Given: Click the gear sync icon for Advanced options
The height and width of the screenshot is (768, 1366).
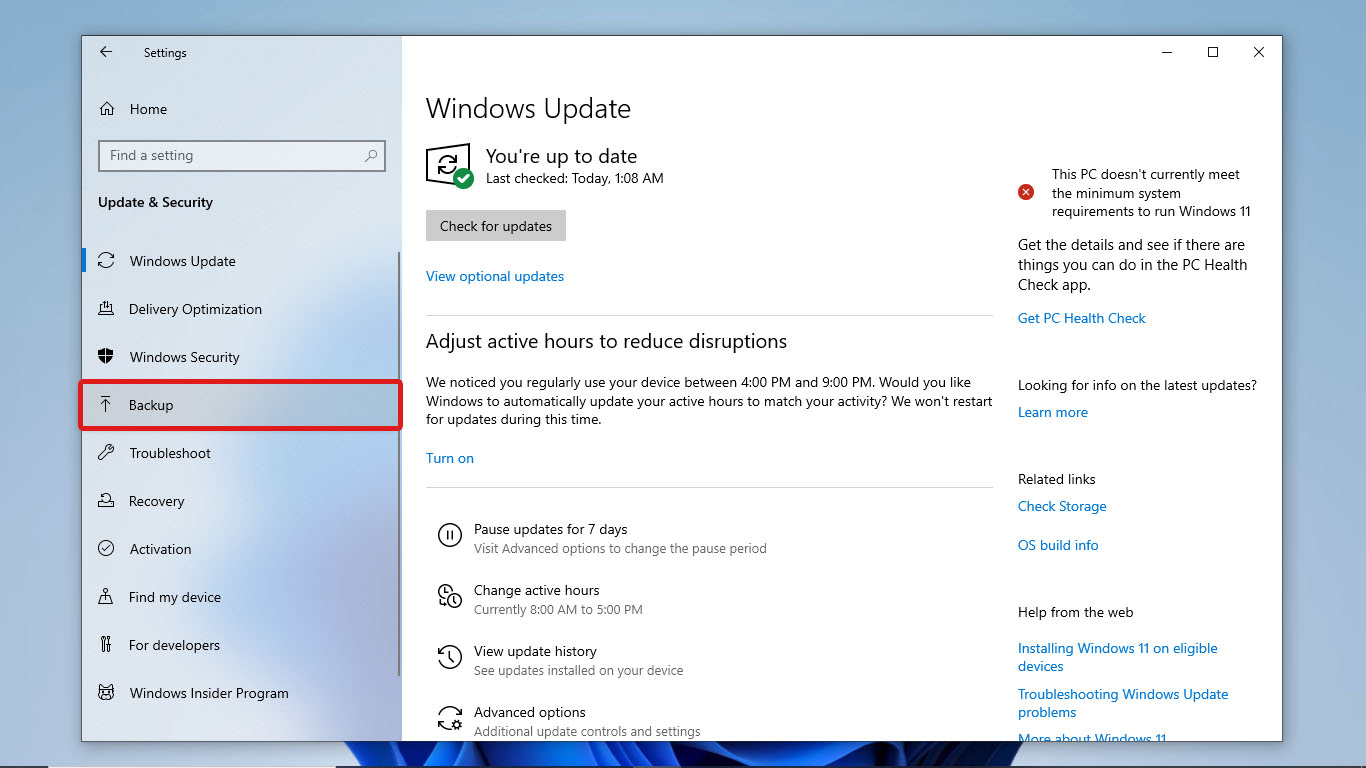Looking at the screenshot, I should (450, 719).
